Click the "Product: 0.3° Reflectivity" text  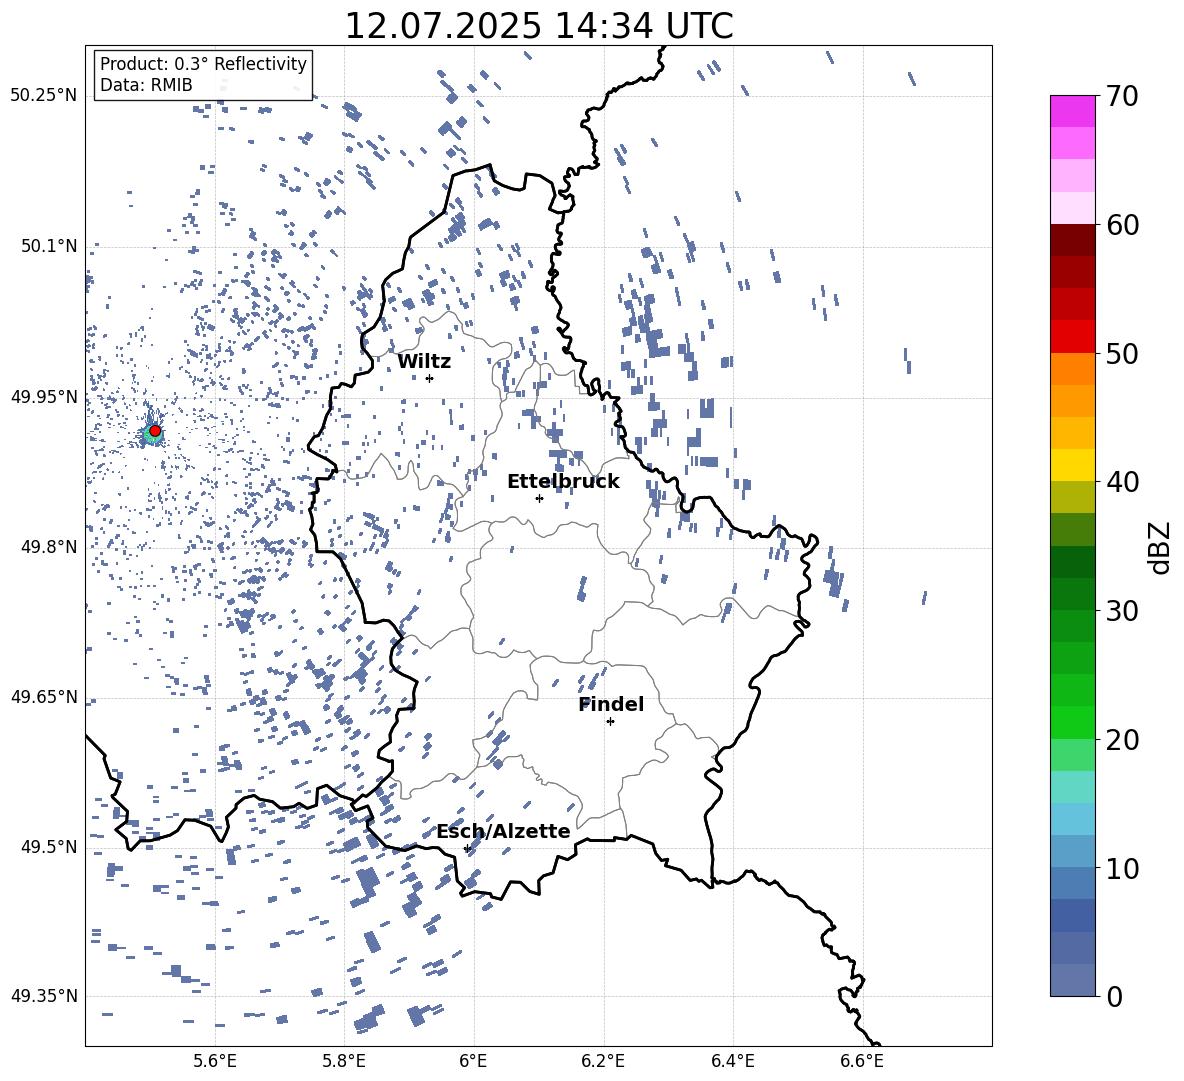tap(203, 63)
